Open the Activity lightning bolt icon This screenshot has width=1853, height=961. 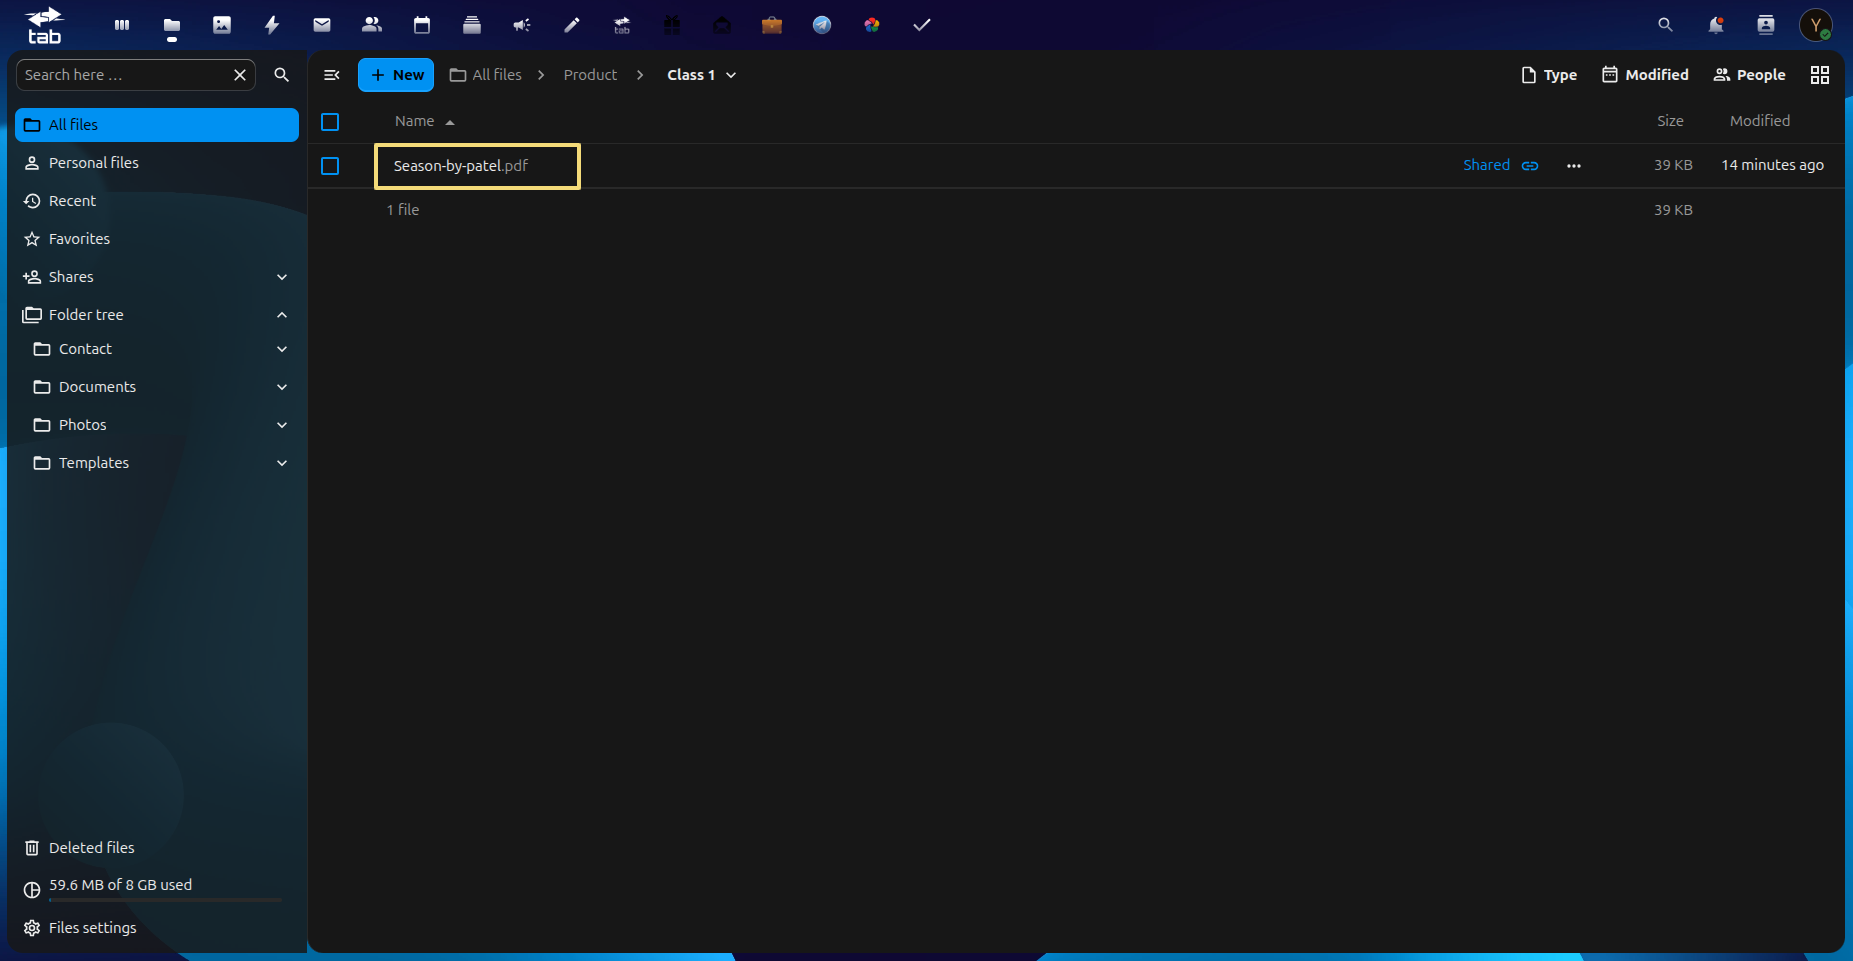pos(272,25)
